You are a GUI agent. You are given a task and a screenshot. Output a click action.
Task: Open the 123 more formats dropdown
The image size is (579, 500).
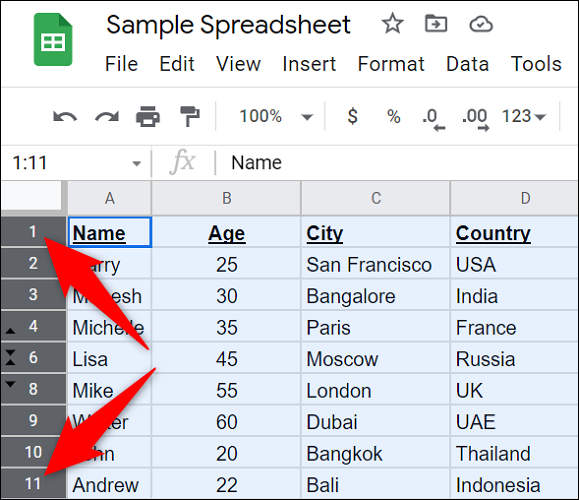pos(524,117)
